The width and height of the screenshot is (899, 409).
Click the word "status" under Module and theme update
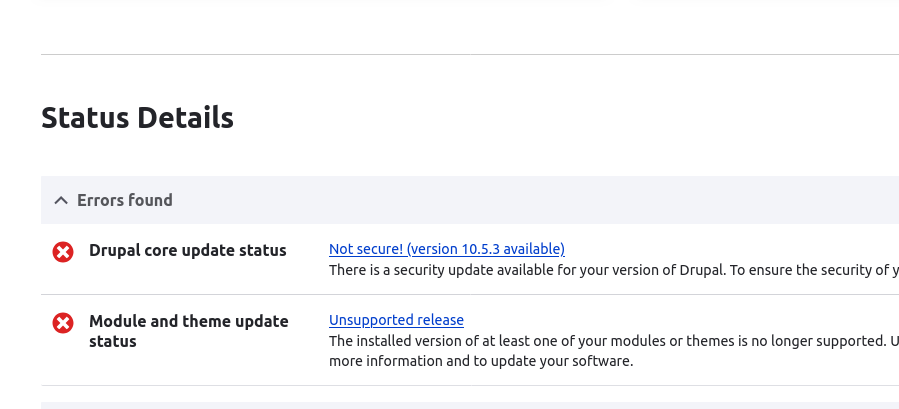pyautogui.click(x=113, y=342)
